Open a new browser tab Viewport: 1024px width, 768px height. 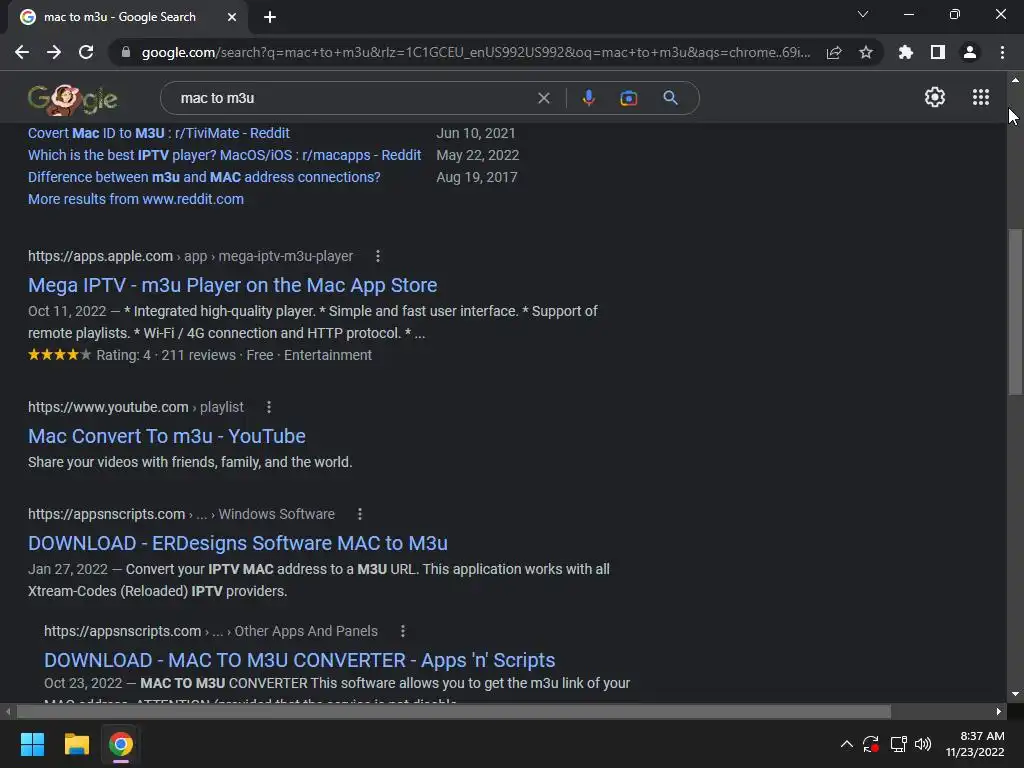coord(270,17)
